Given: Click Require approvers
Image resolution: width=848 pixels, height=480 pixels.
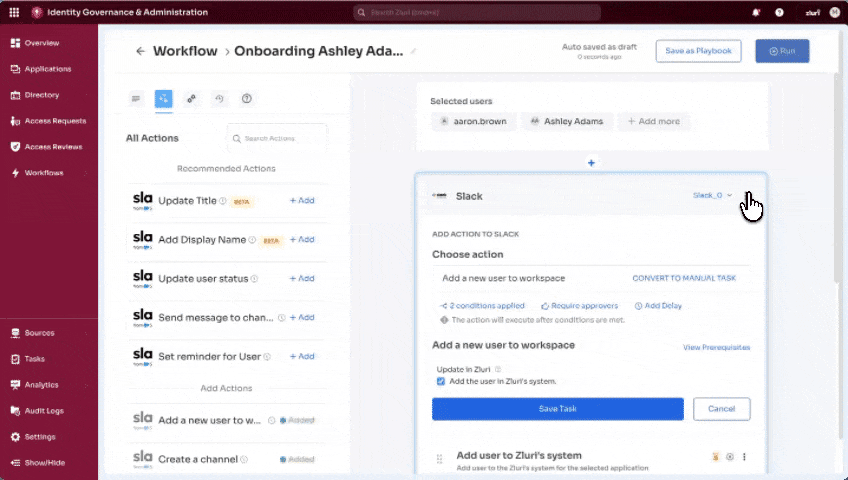Looking at the screenshot, I should 579,306.
